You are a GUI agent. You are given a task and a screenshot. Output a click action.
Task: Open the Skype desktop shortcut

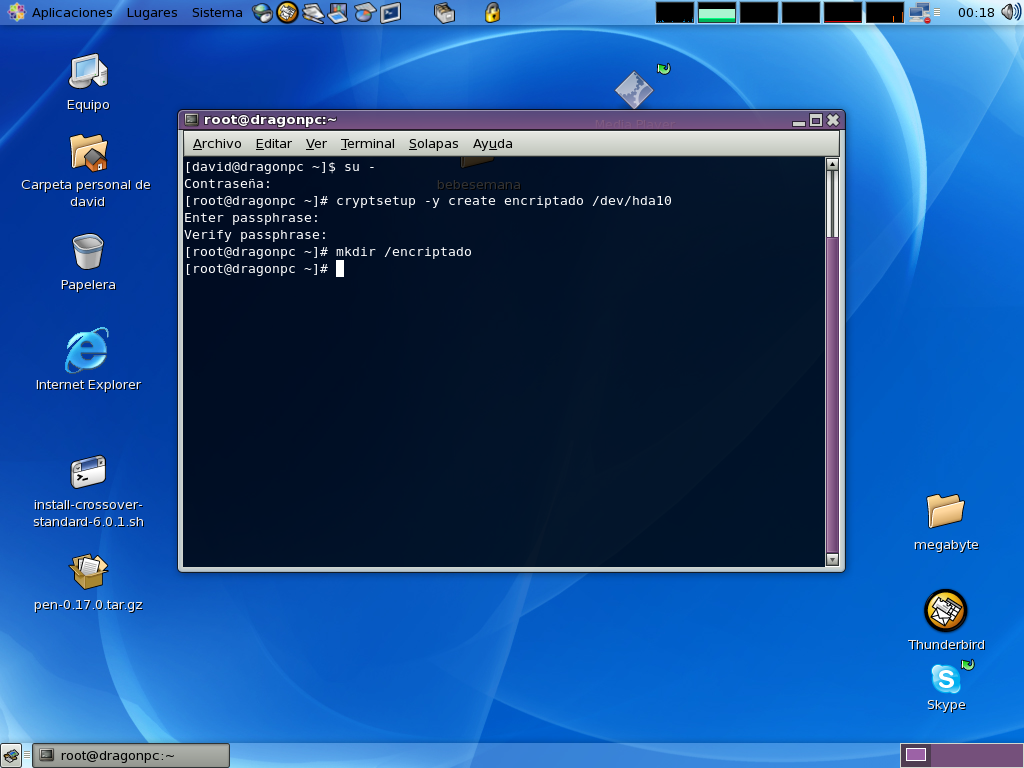coord(945,680)
